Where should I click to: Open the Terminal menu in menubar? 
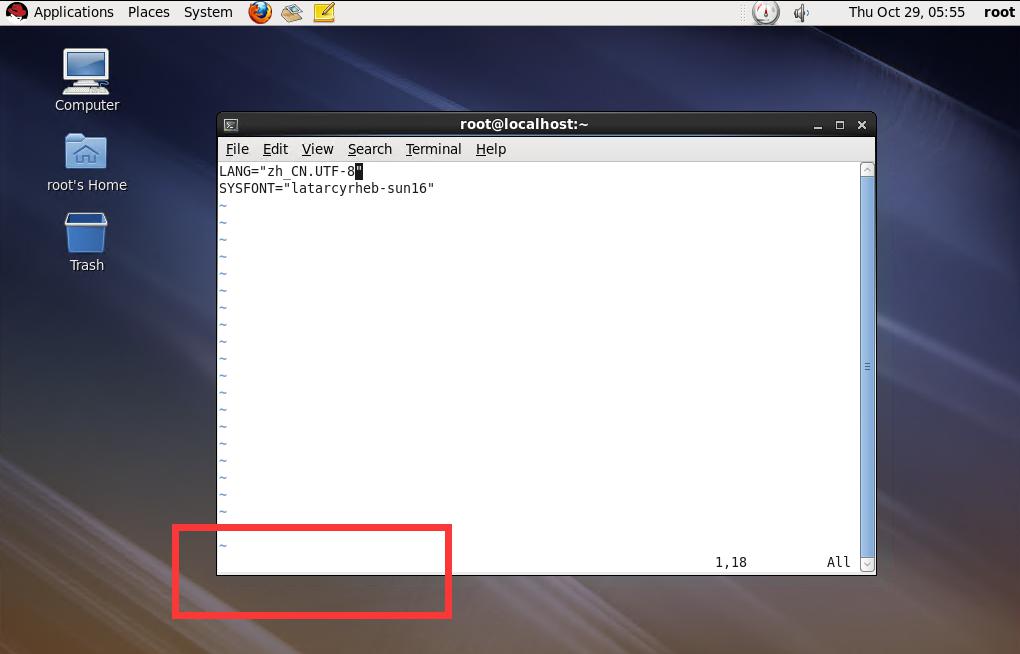pyautogui.click(x=433, y=149)
